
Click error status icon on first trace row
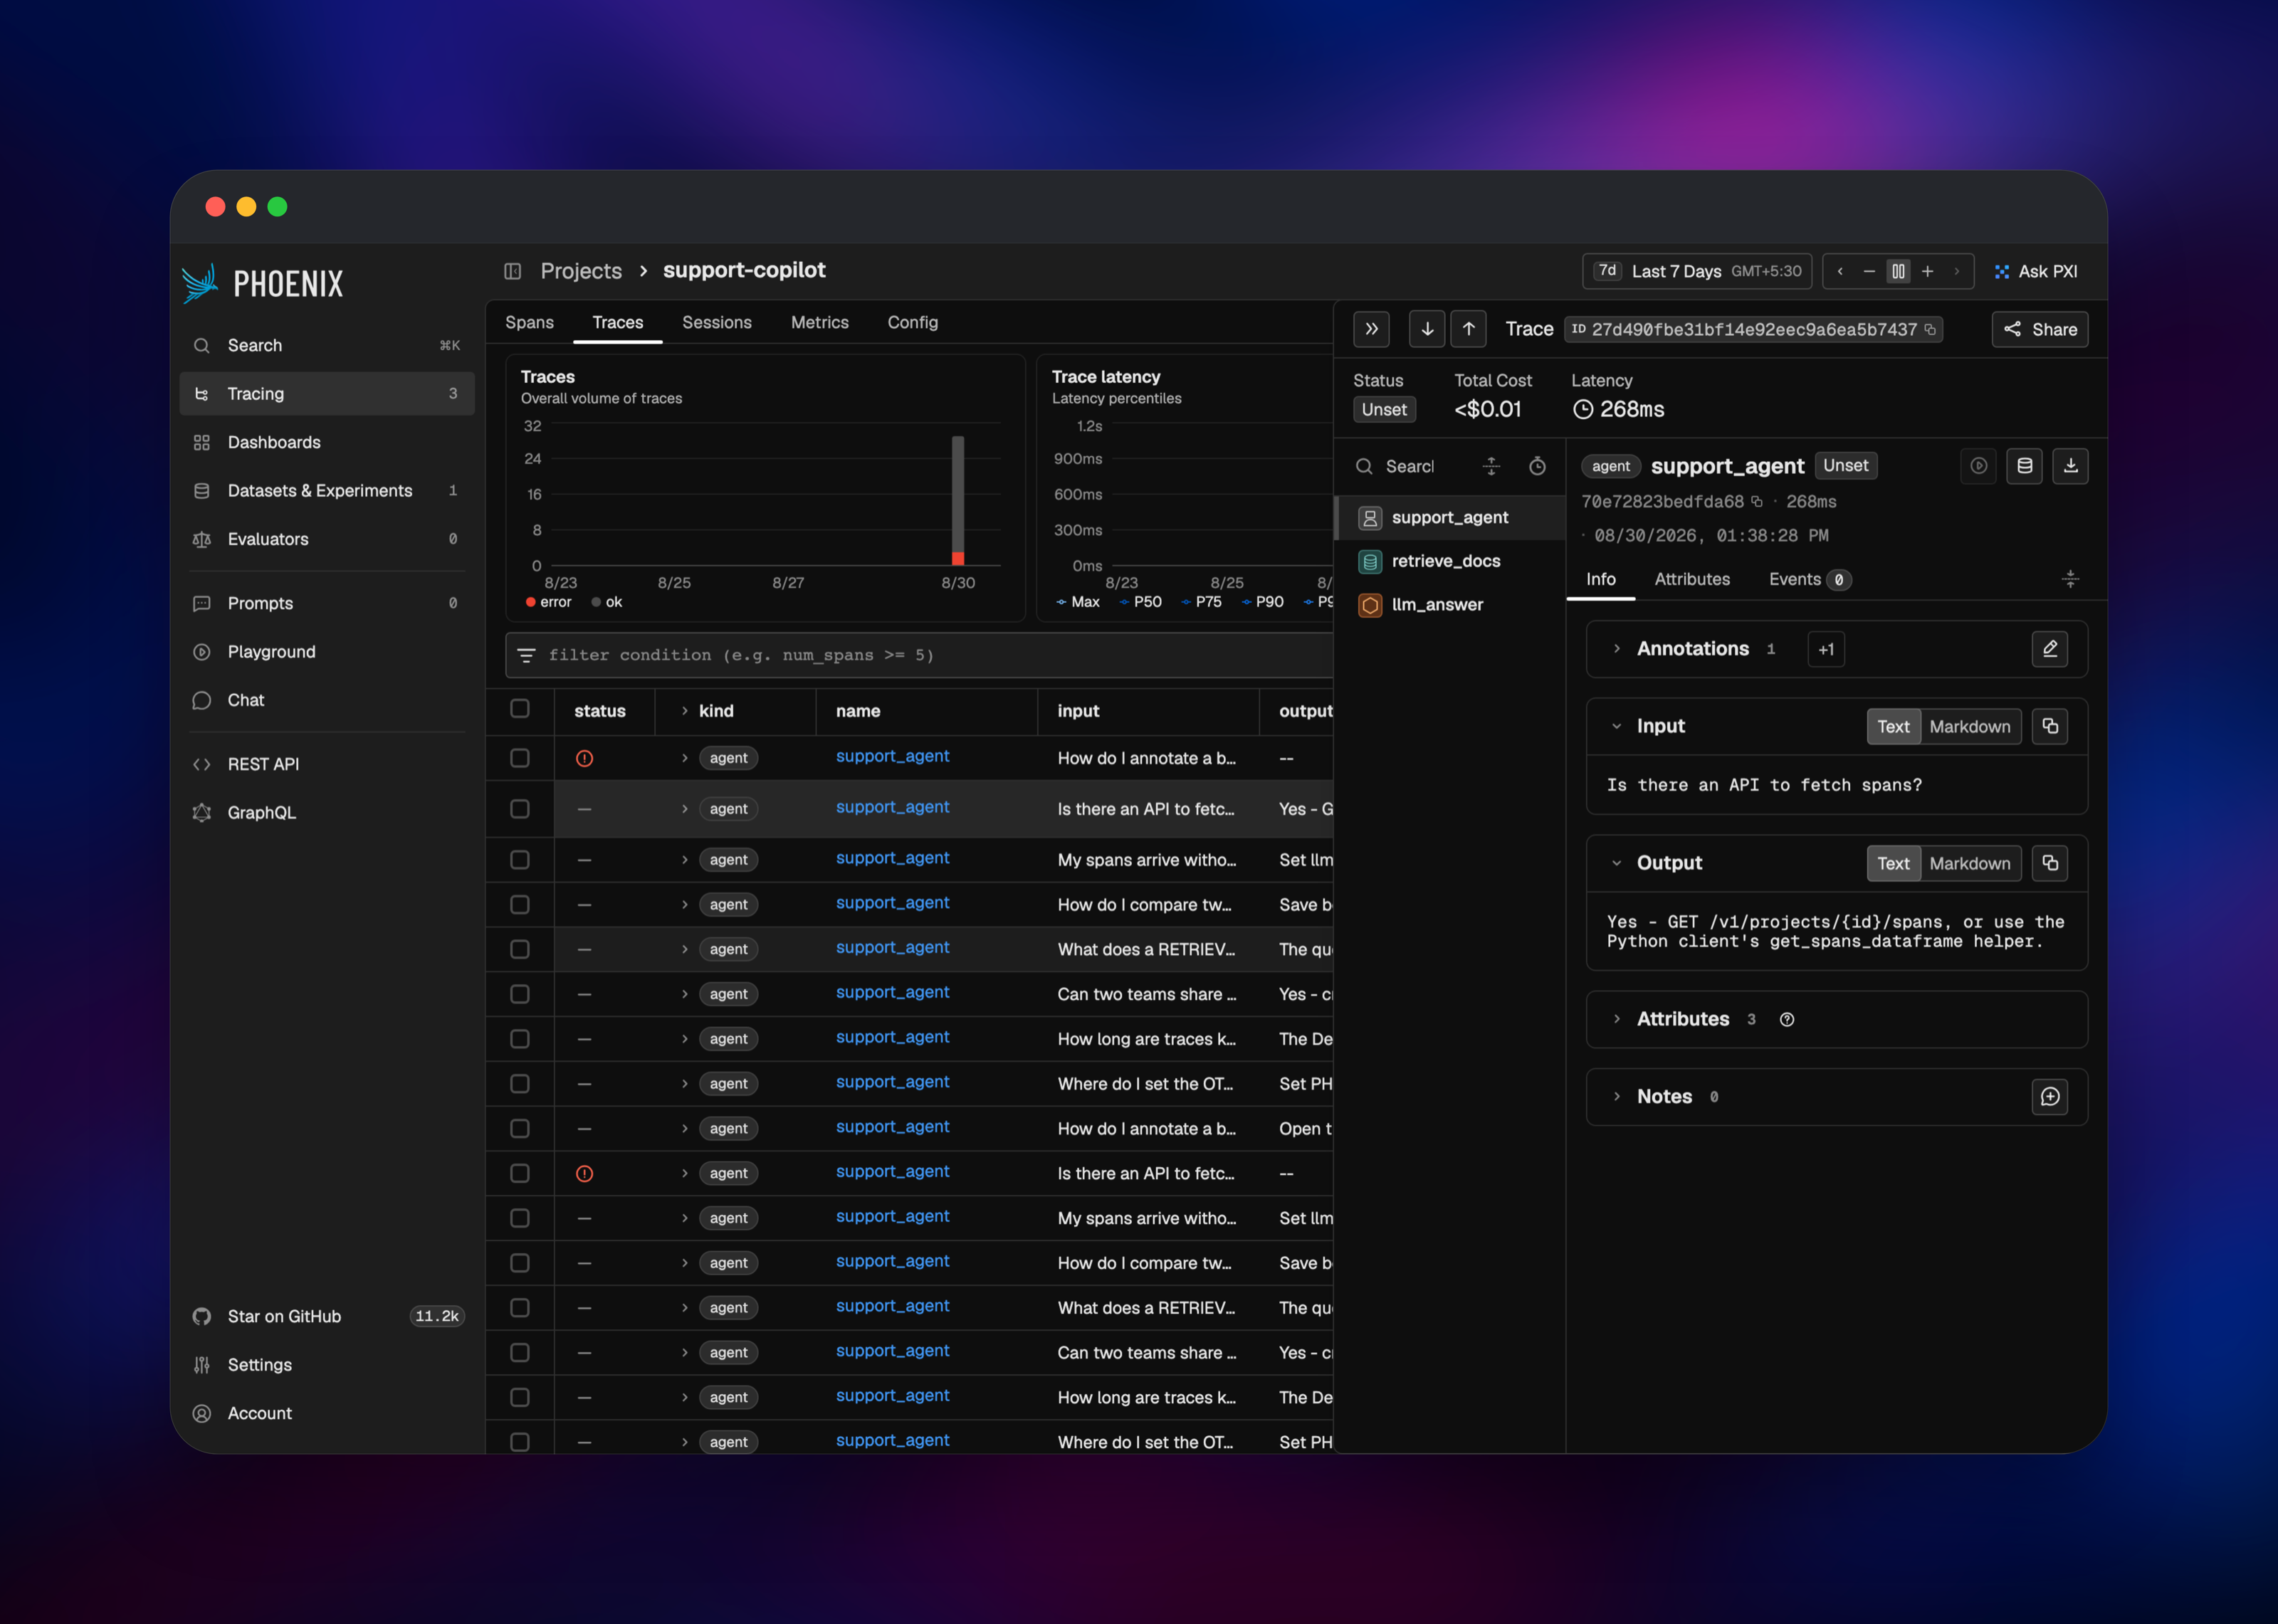[x=584, y=758]
